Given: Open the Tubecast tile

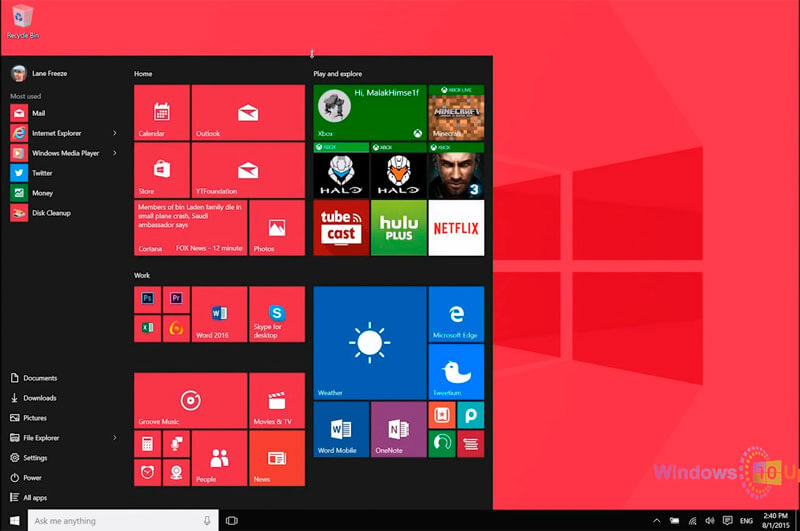Looking at the screenshot, I should click(341, 227).
